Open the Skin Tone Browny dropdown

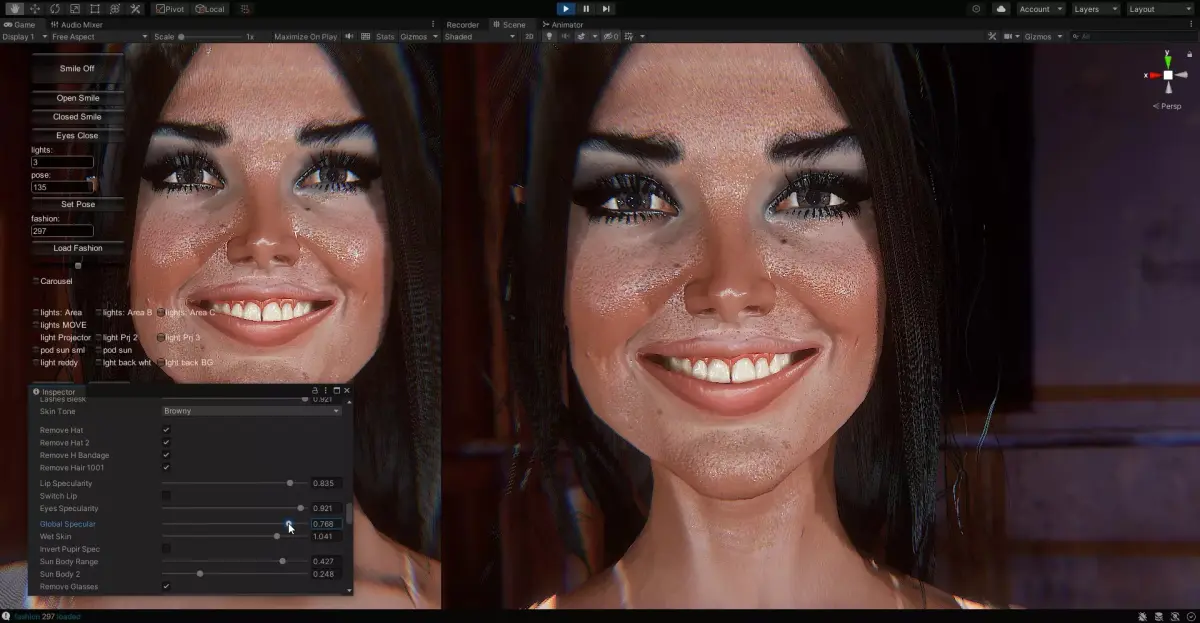pos(252,411)
